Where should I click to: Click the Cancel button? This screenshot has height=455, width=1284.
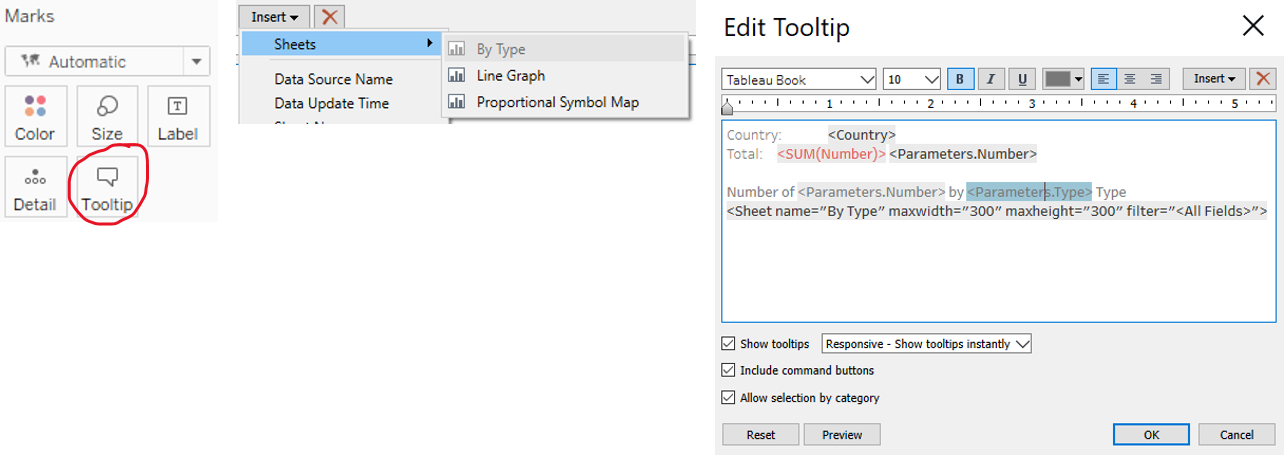point(1236,435)
